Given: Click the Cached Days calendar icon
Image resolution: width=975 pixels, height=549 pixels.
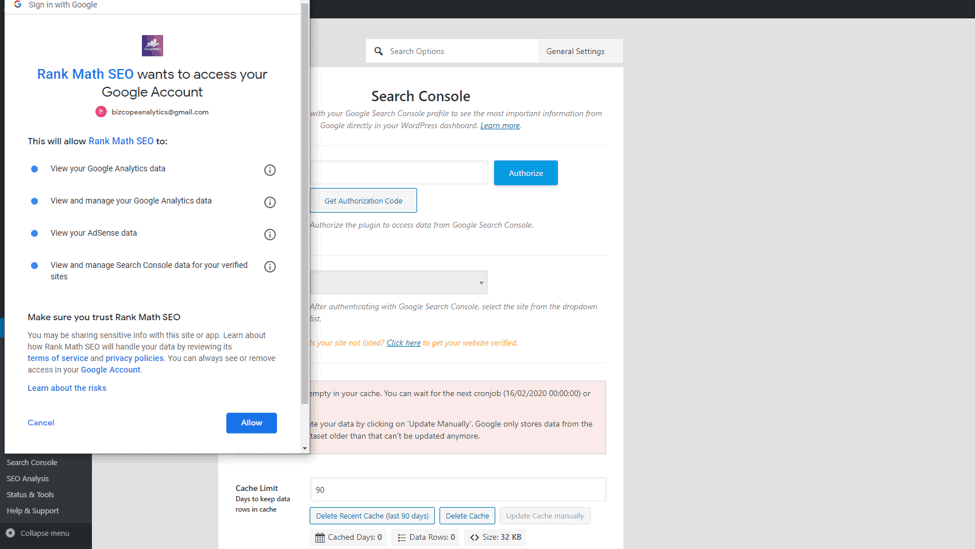Looking at the screenshot, I should (x=320, y=537).
